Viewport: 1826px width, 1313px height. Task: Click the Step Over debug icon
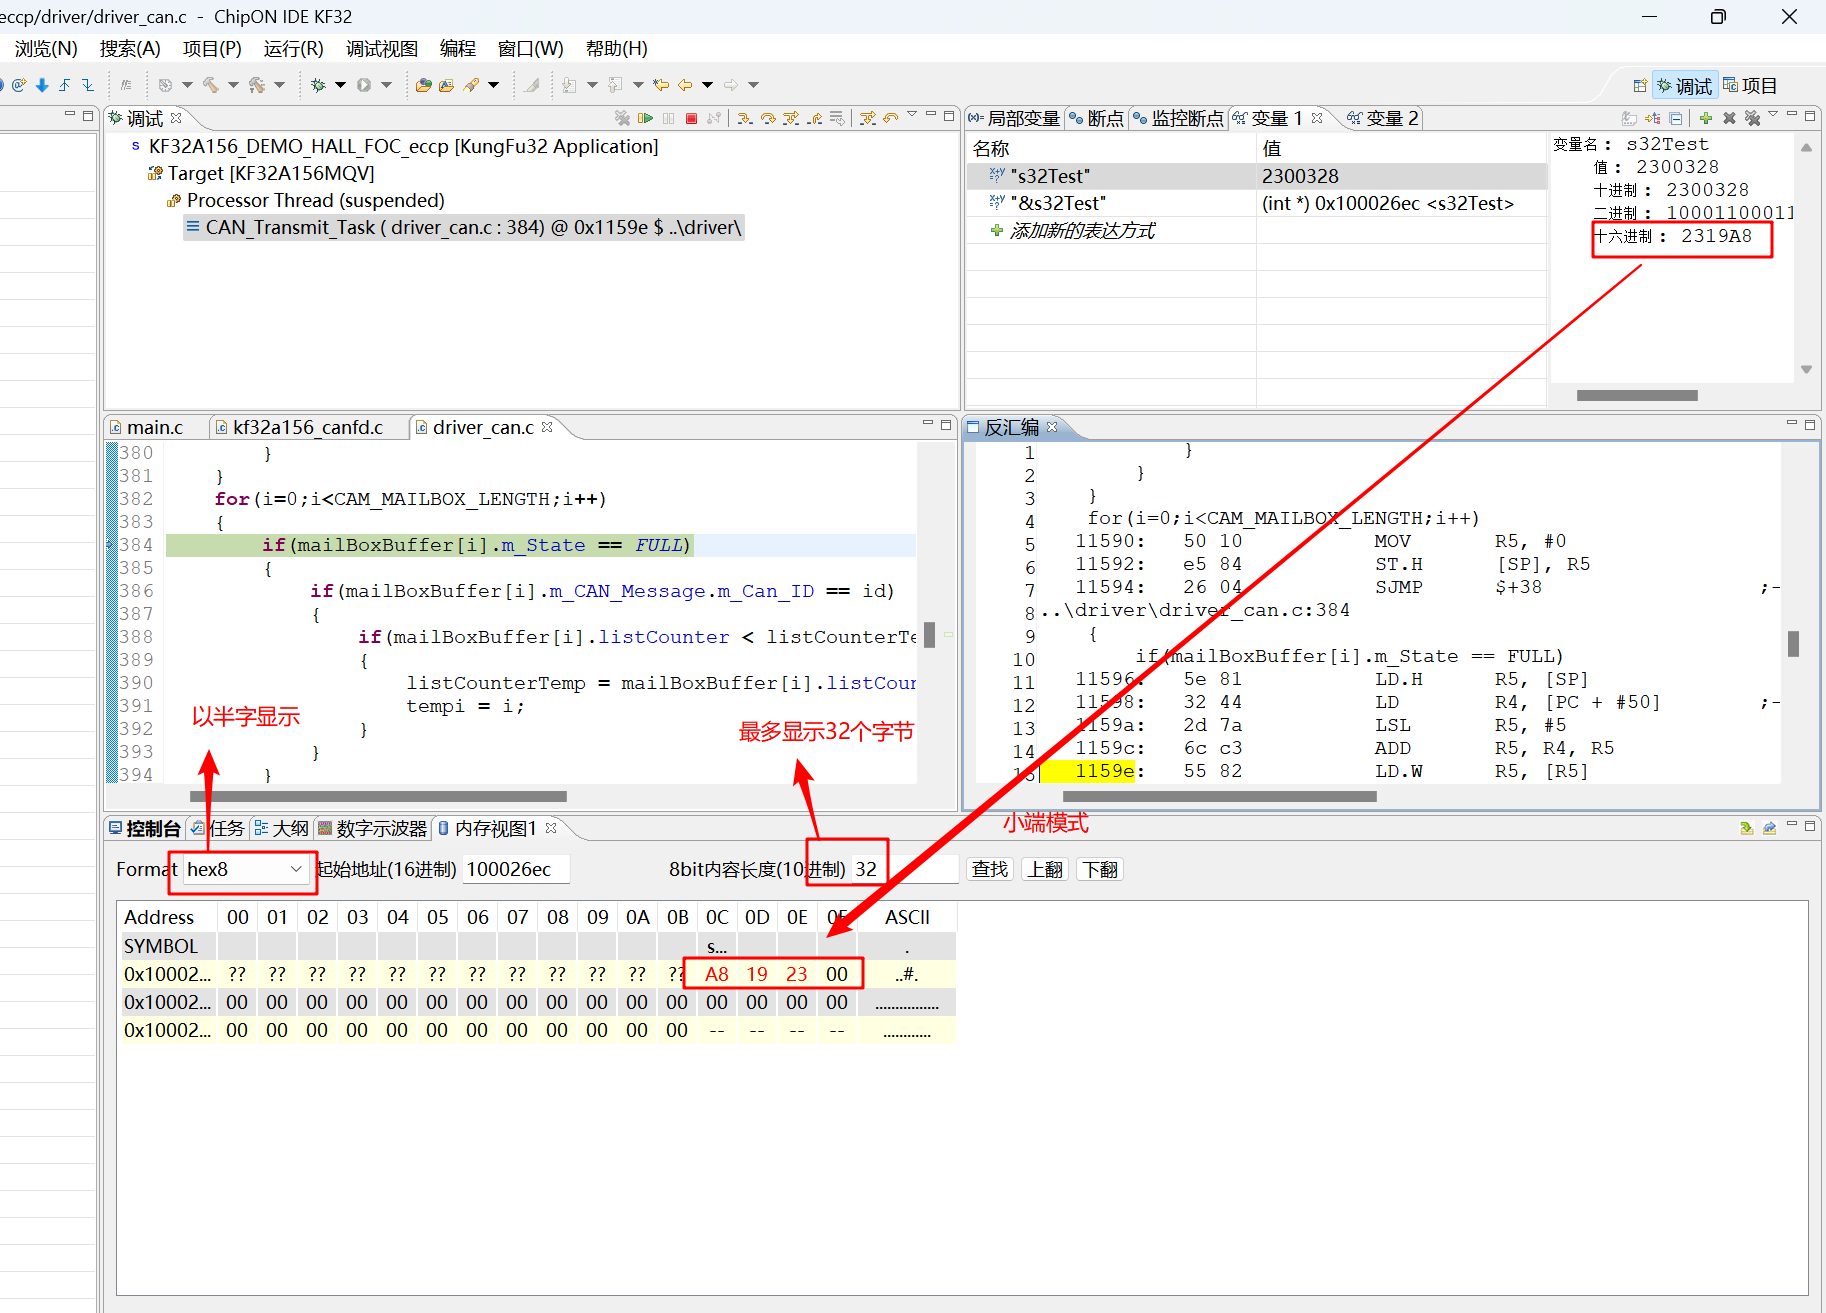tap(768, 118)
